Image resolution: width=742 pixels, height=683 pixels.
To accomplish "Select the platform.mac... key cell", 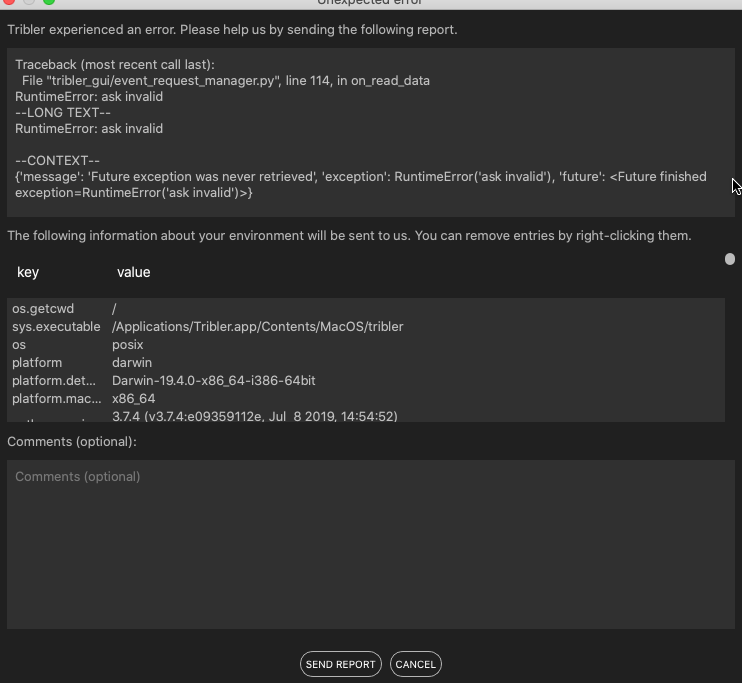I will pyautogui.click(x=57, y=399).
